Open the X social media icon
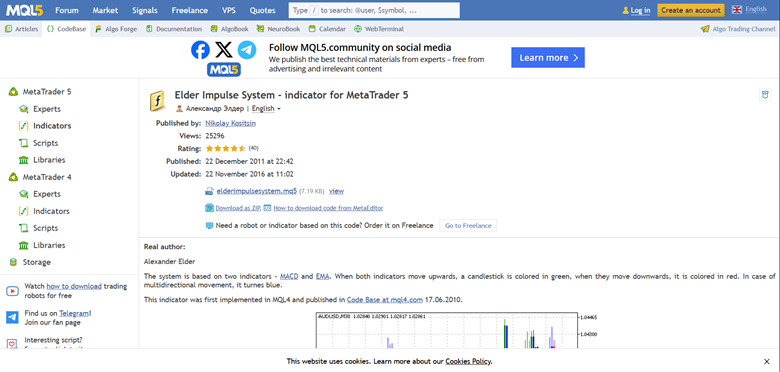Image resolution: width=780 pixels, height=372 pixels. tap(224, 50)
